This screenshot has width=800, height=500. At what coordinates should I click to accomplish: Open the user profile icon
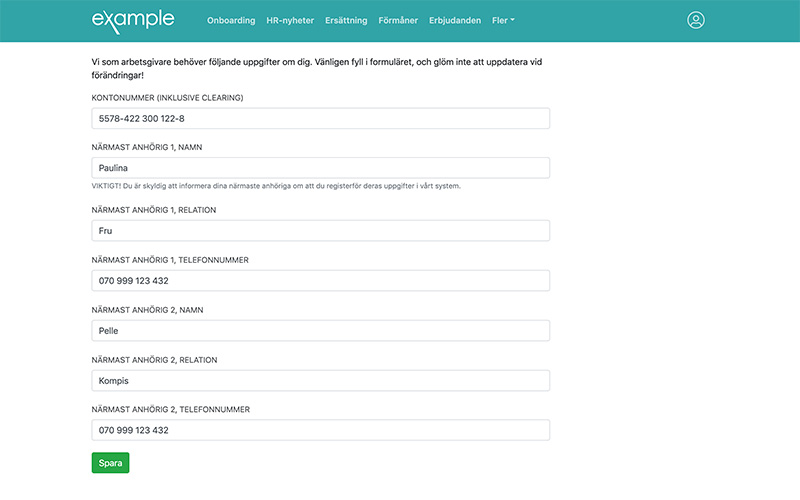pyautogui.click(x=695, y=20)
